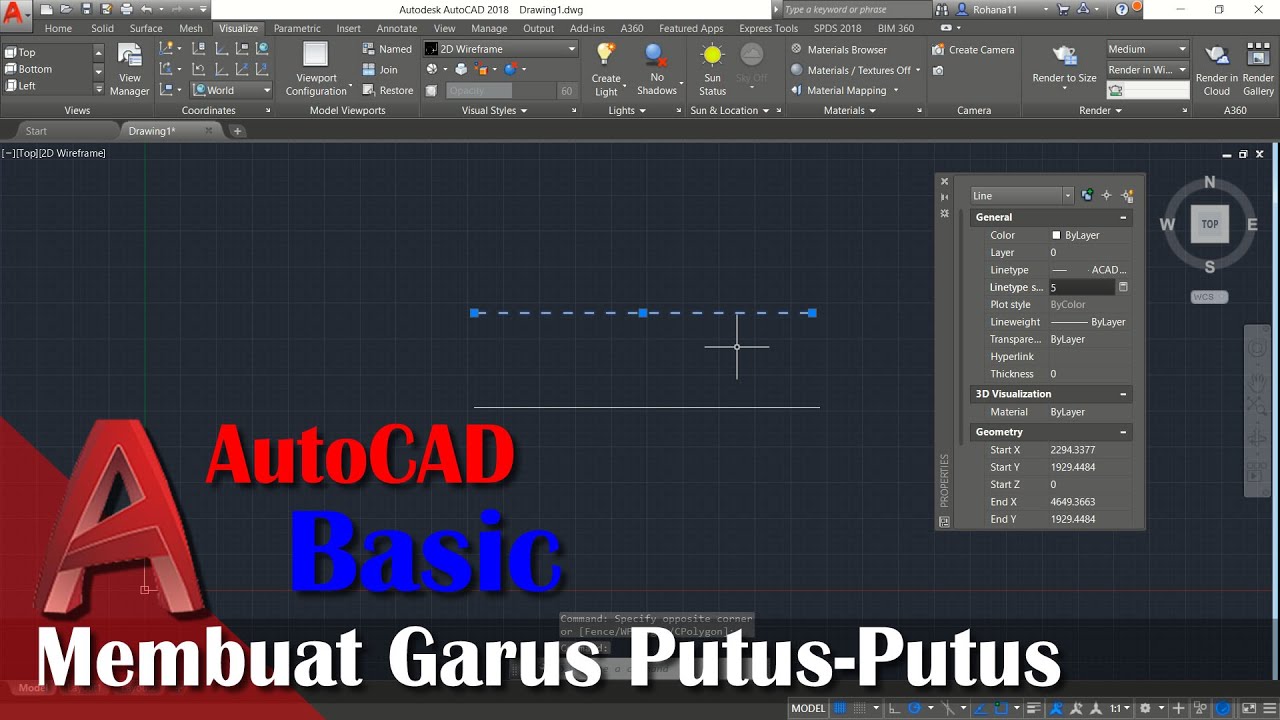This screenshot has width=1280, height=720.
Task: Toggle polar tracking in status bar
Action: point(915,708)
